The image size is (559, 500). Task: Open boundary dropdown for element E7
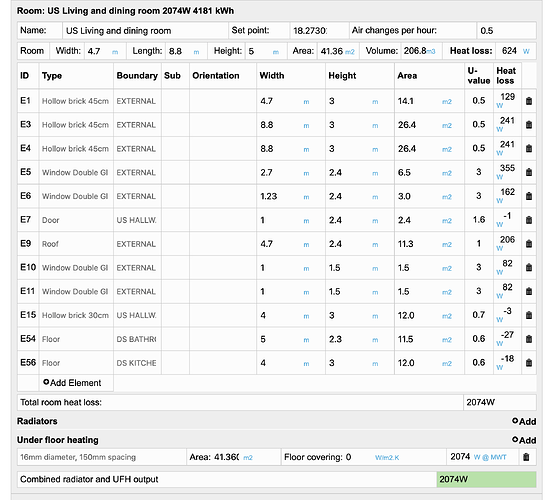pos(137,220)
